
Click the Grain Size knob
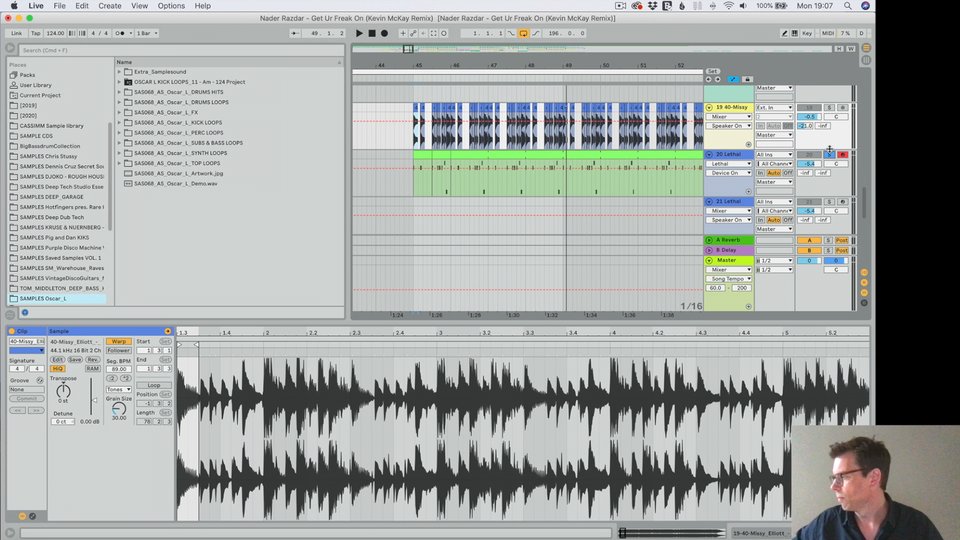(119, 408)
